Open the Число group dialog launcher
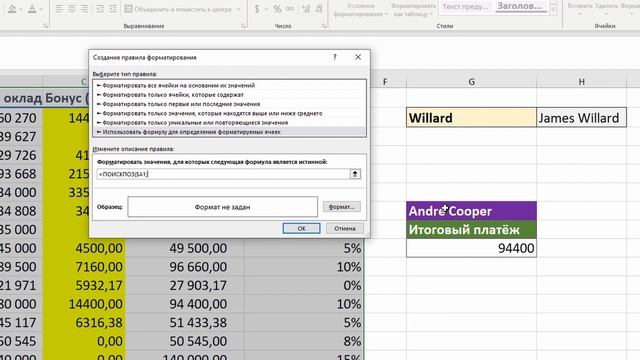The width and height of the screenshot is (640, 360). (324, 26)
